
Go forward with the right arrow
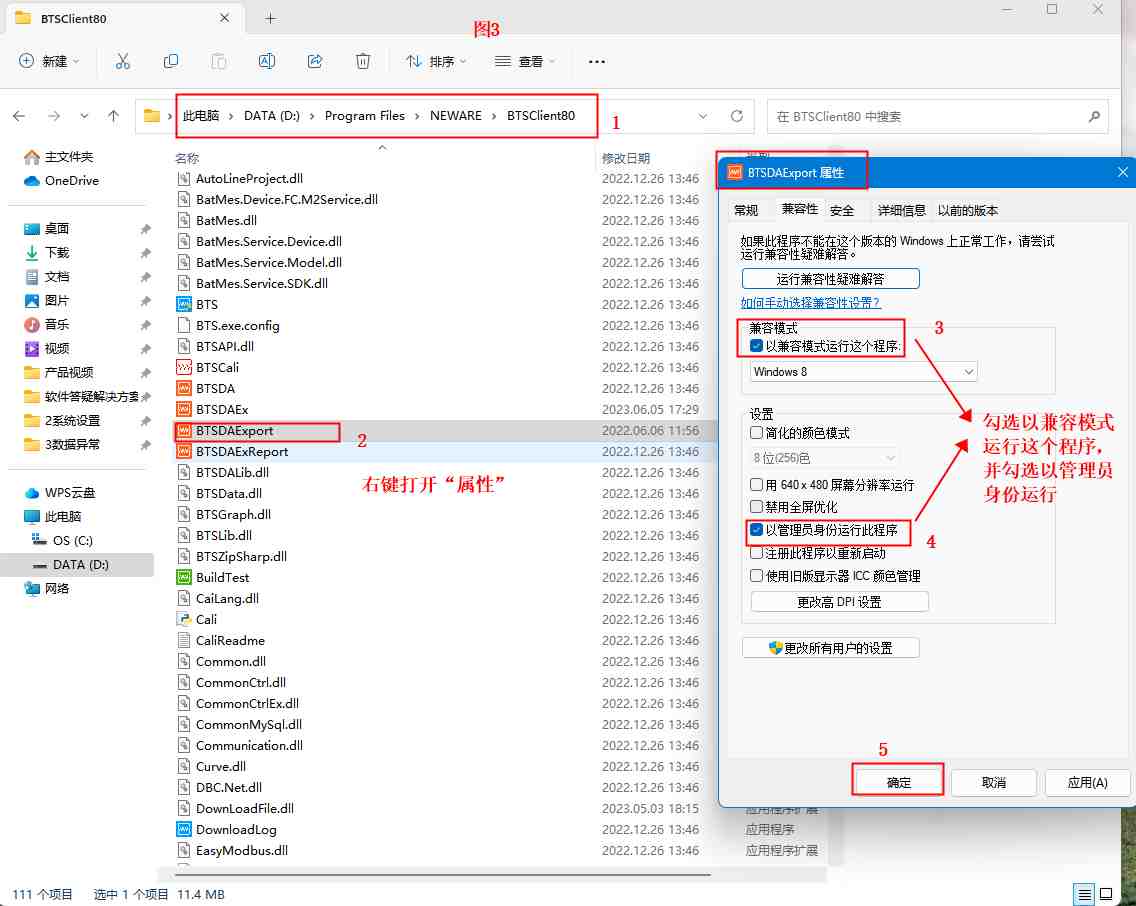[54, 116]
